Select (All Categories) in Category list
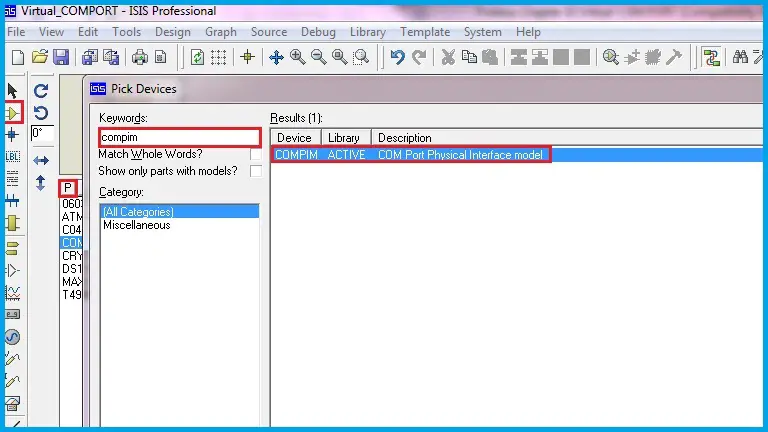768x432 pixels. point(179,212)
